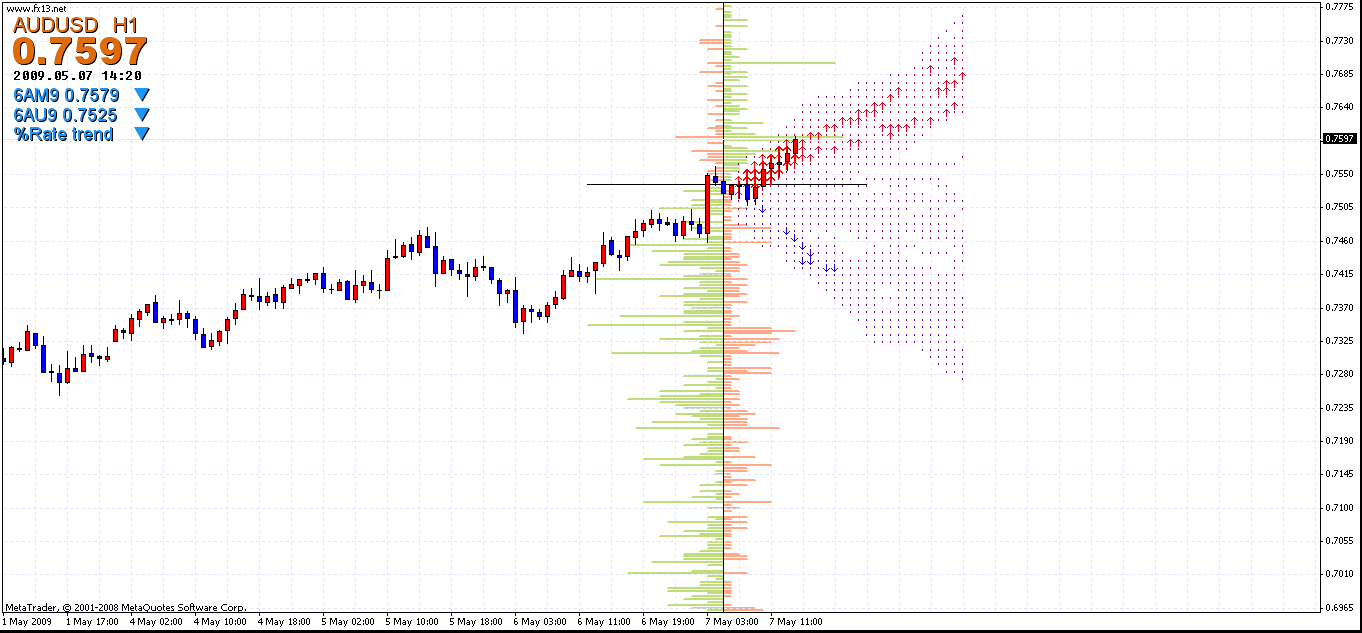Click the large orange 0.7597 price display
1362x633 pixels.
coord(80,51)
